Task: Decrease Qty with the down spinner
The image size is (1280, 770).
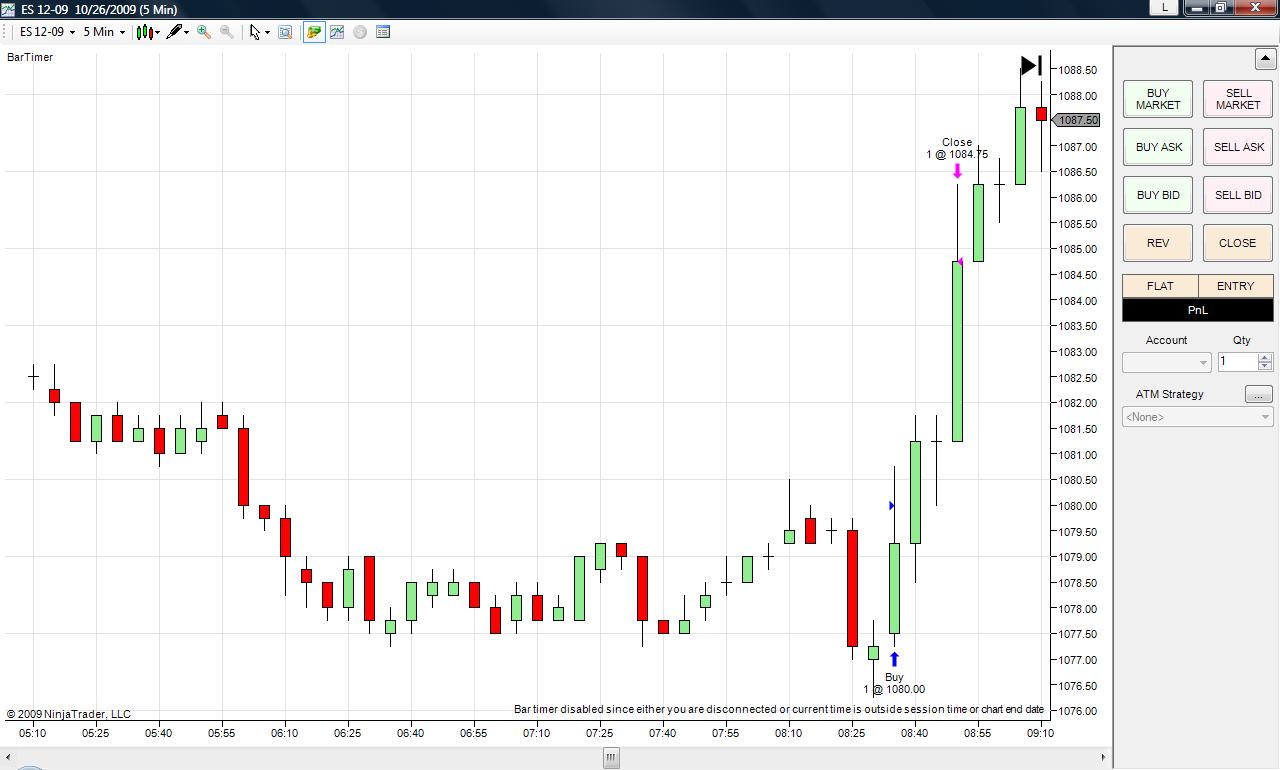Action: (1265, 367)
